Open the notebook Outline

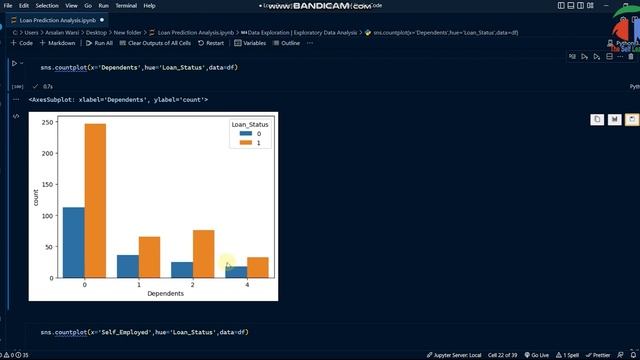(287, 43)
